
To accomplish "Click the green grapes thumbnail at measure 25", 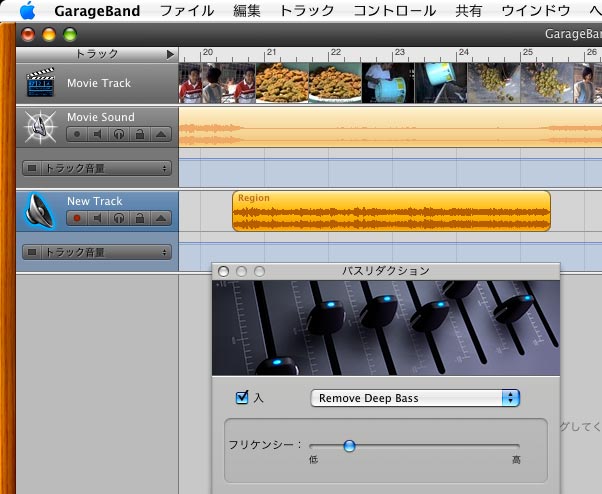I will coord(547,83).
